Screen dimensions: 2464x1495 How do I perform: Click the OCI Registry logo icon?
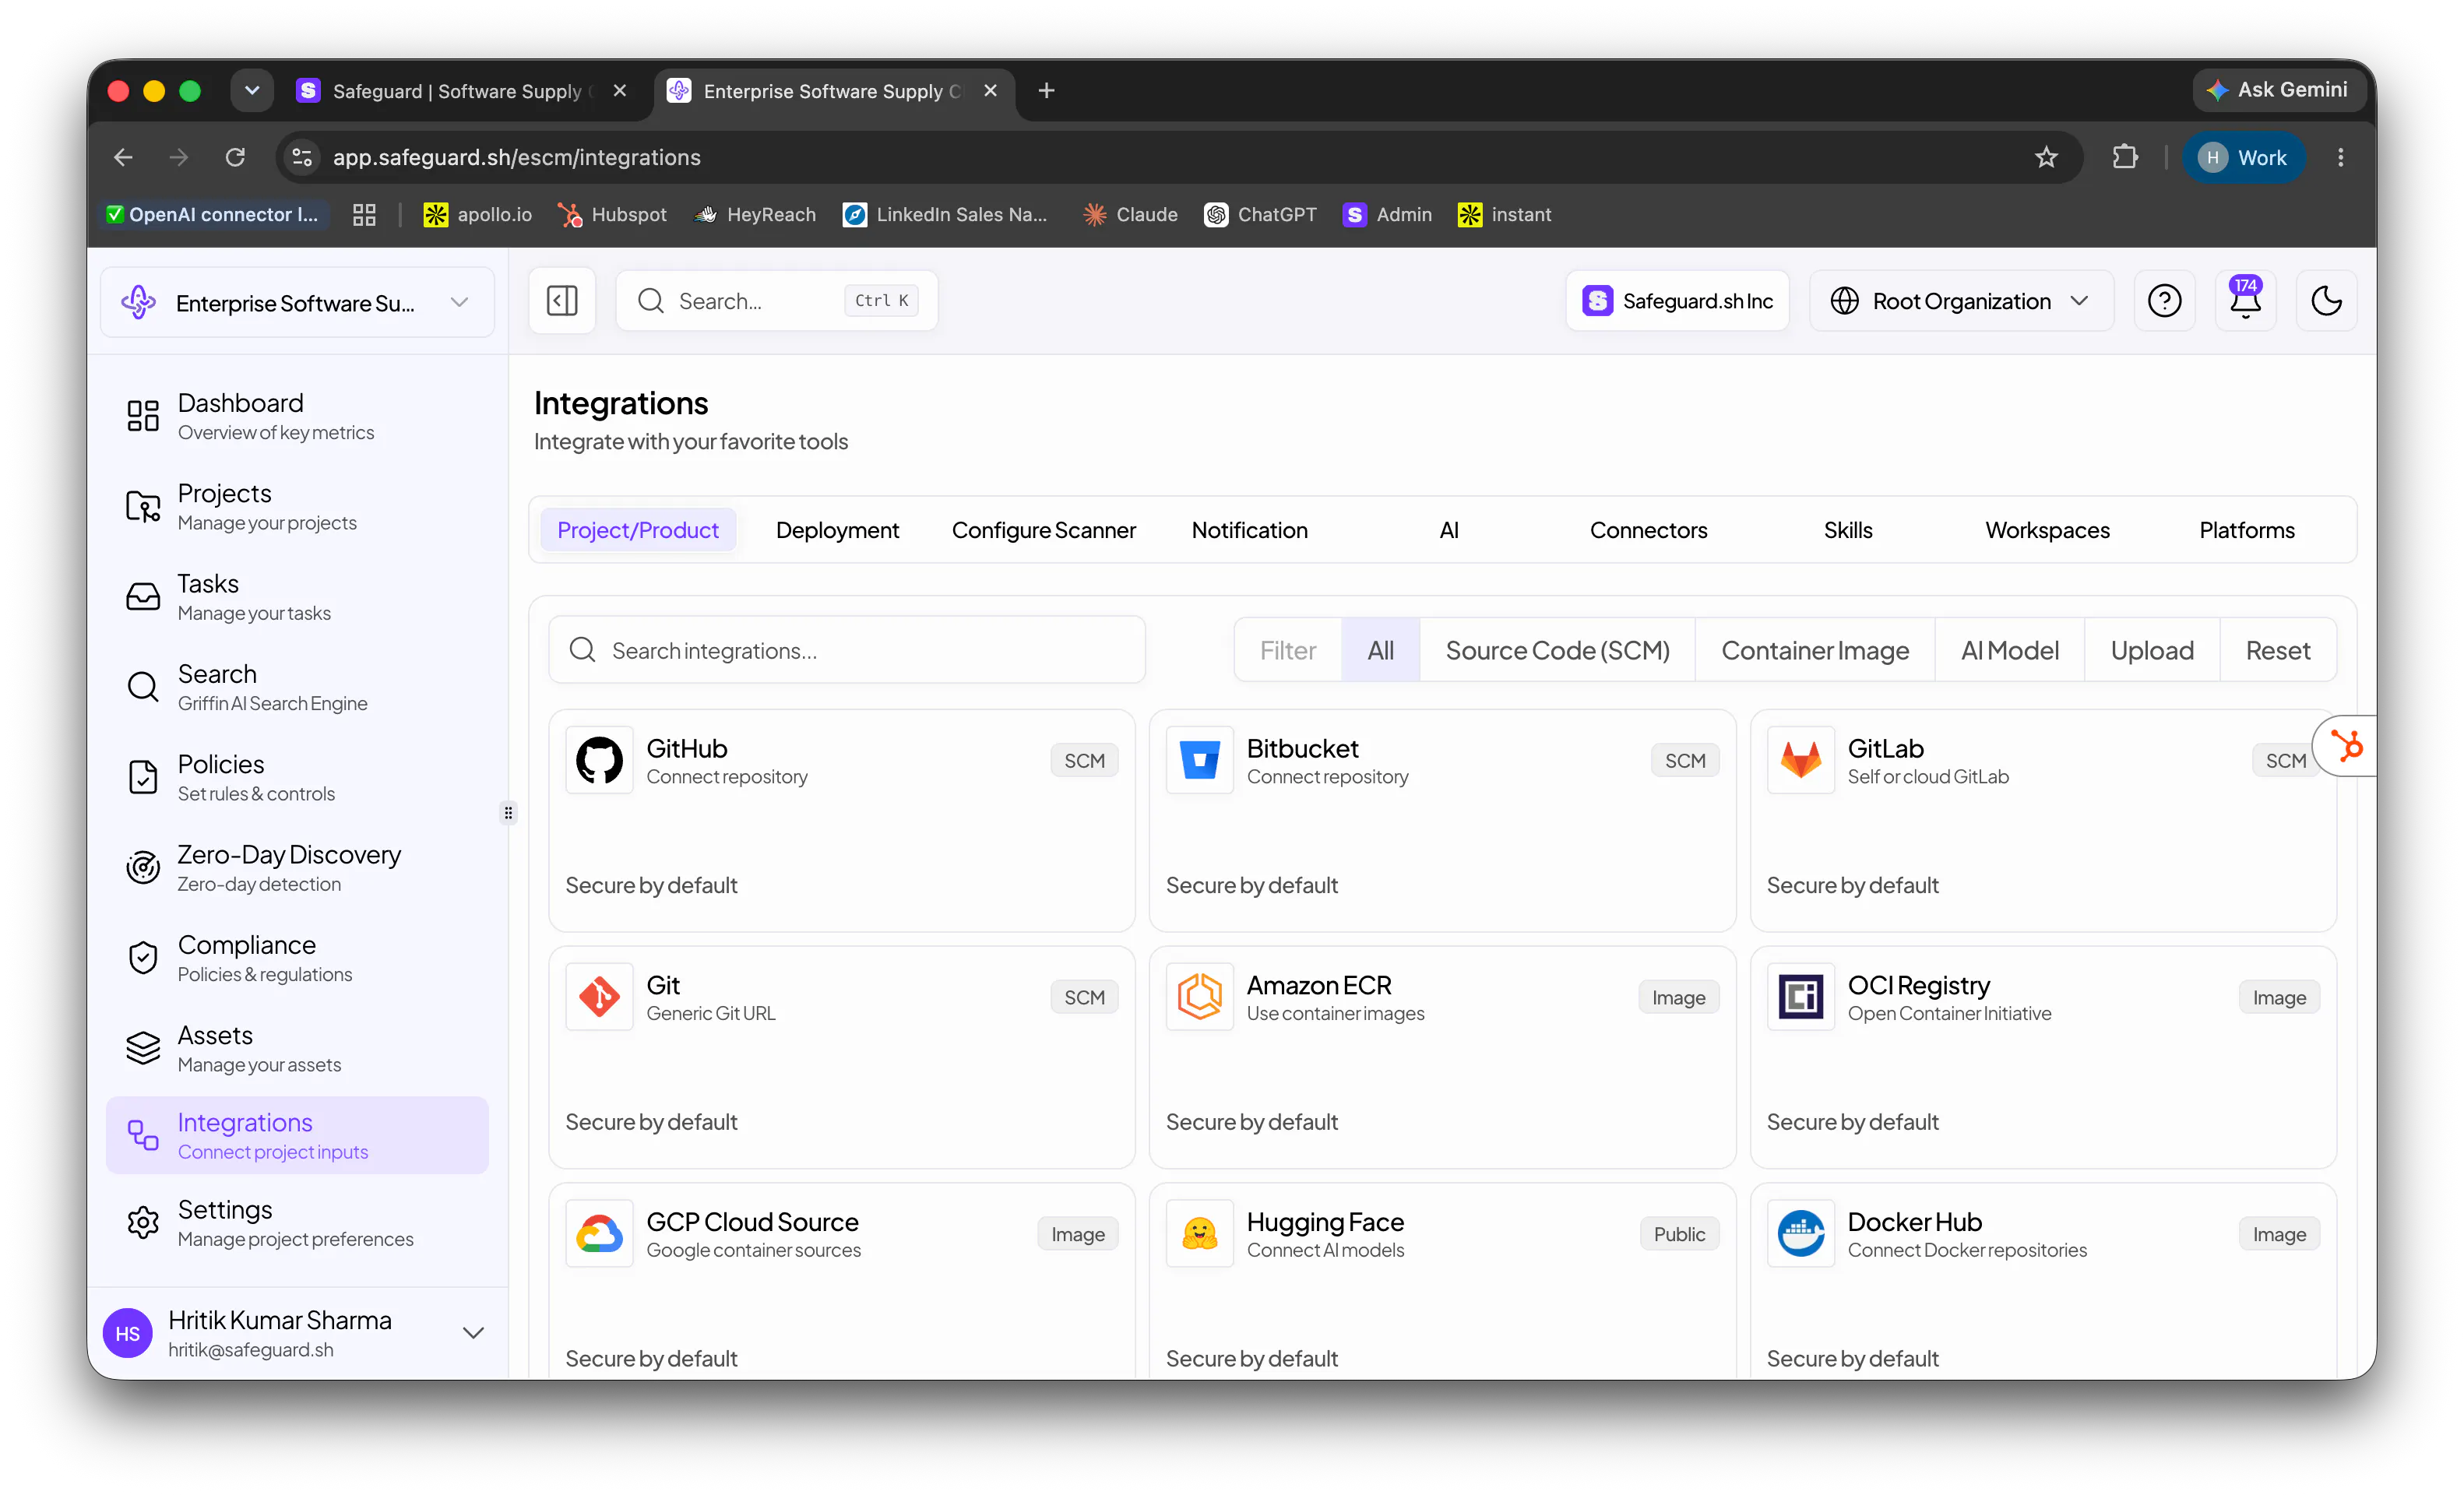click(1800, 997)
